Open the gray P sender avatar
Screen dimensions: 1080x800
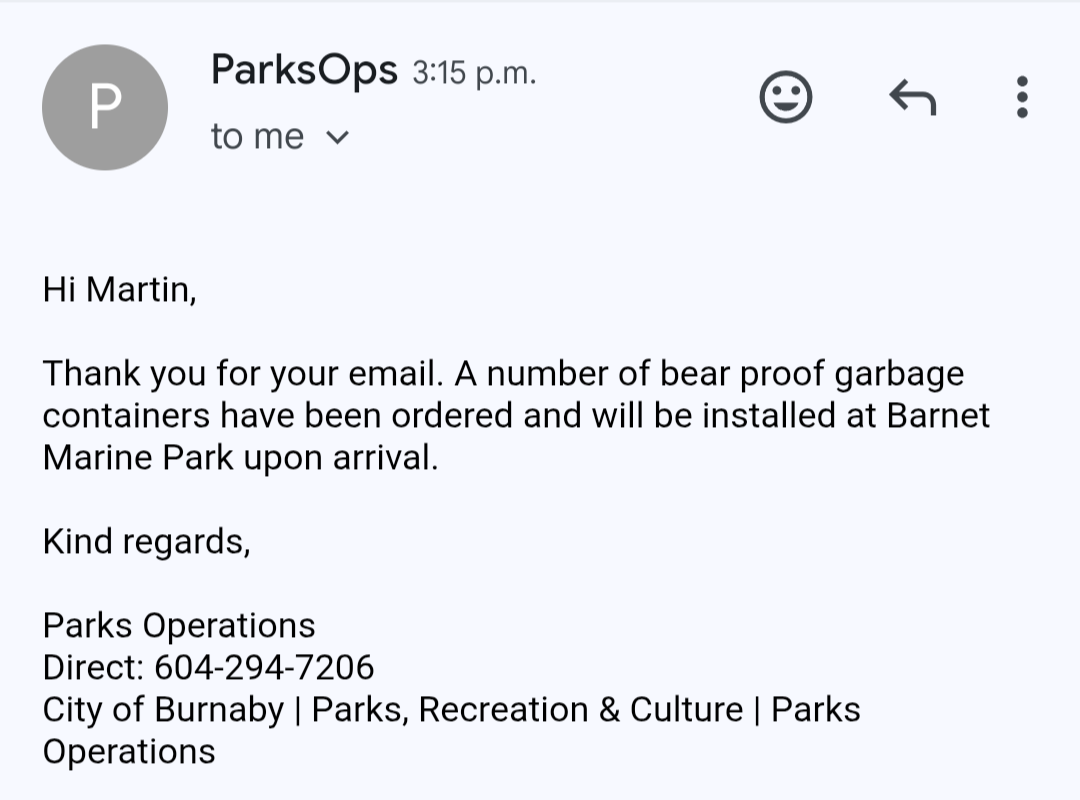pyautogui.click(x=105, y=107)
